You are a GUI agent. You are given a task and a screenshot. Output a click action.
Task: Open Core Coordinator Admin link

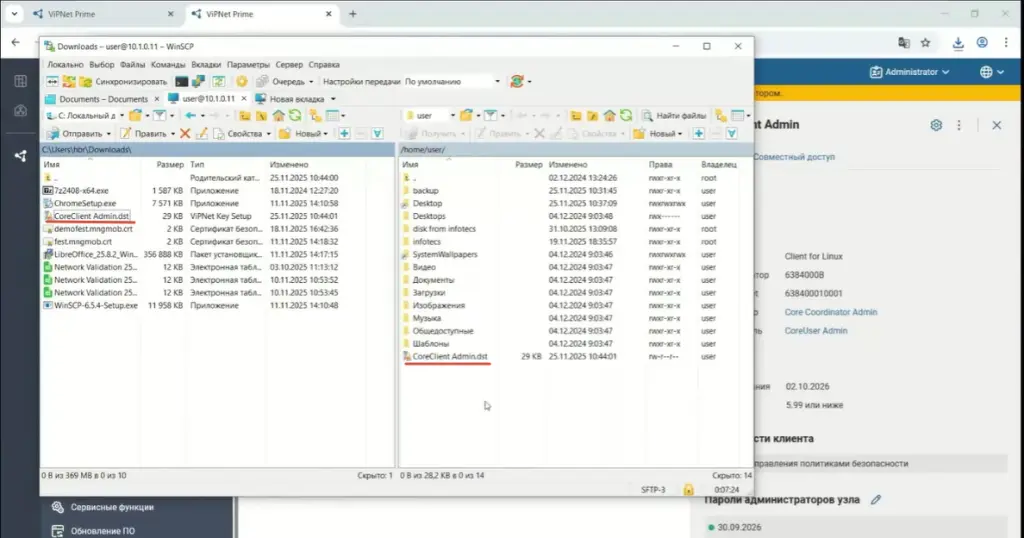[831, 312]
